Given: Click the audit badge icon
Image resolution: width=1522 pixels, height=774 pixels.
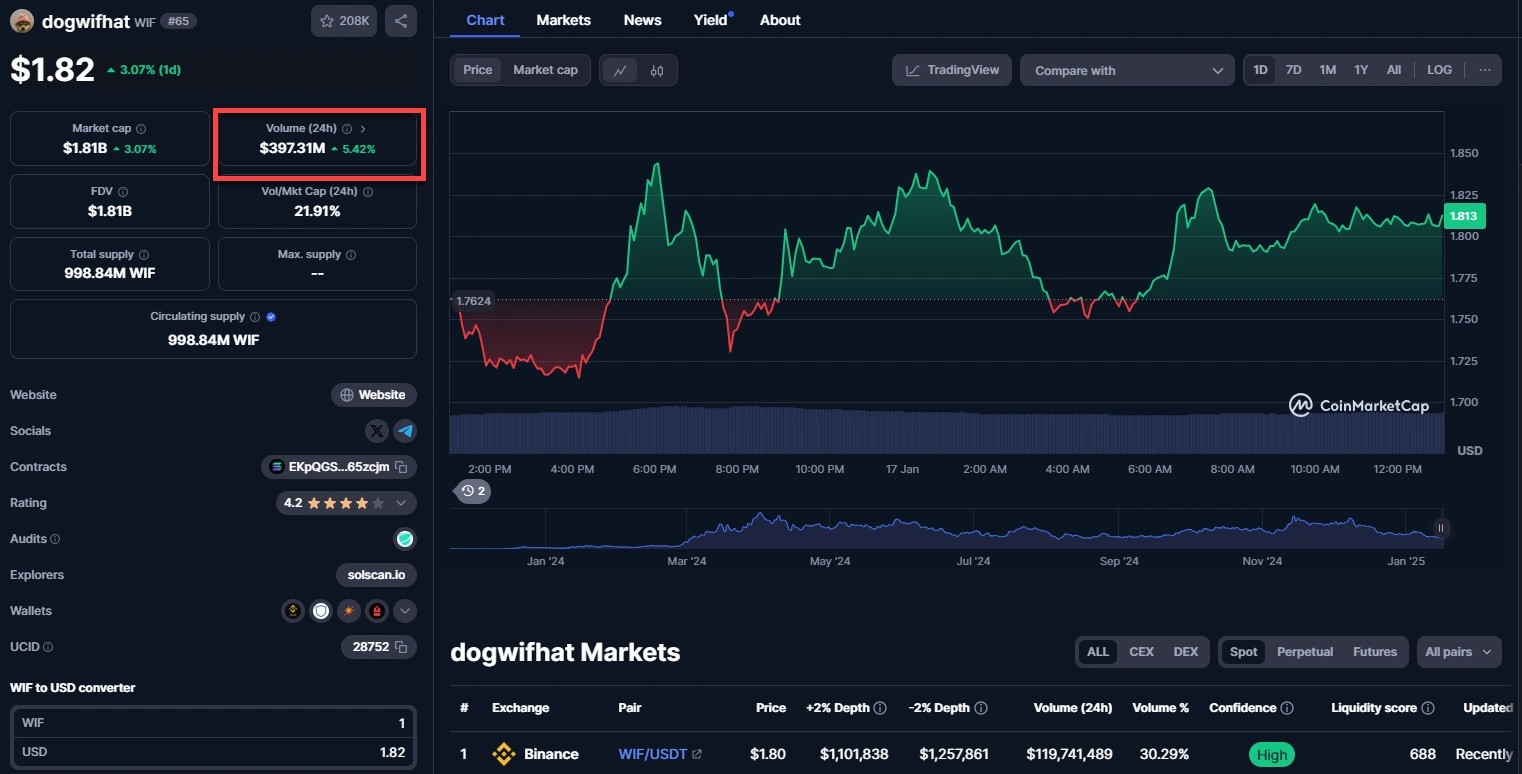Looking at the screenshot, I should tap(405, 539).
